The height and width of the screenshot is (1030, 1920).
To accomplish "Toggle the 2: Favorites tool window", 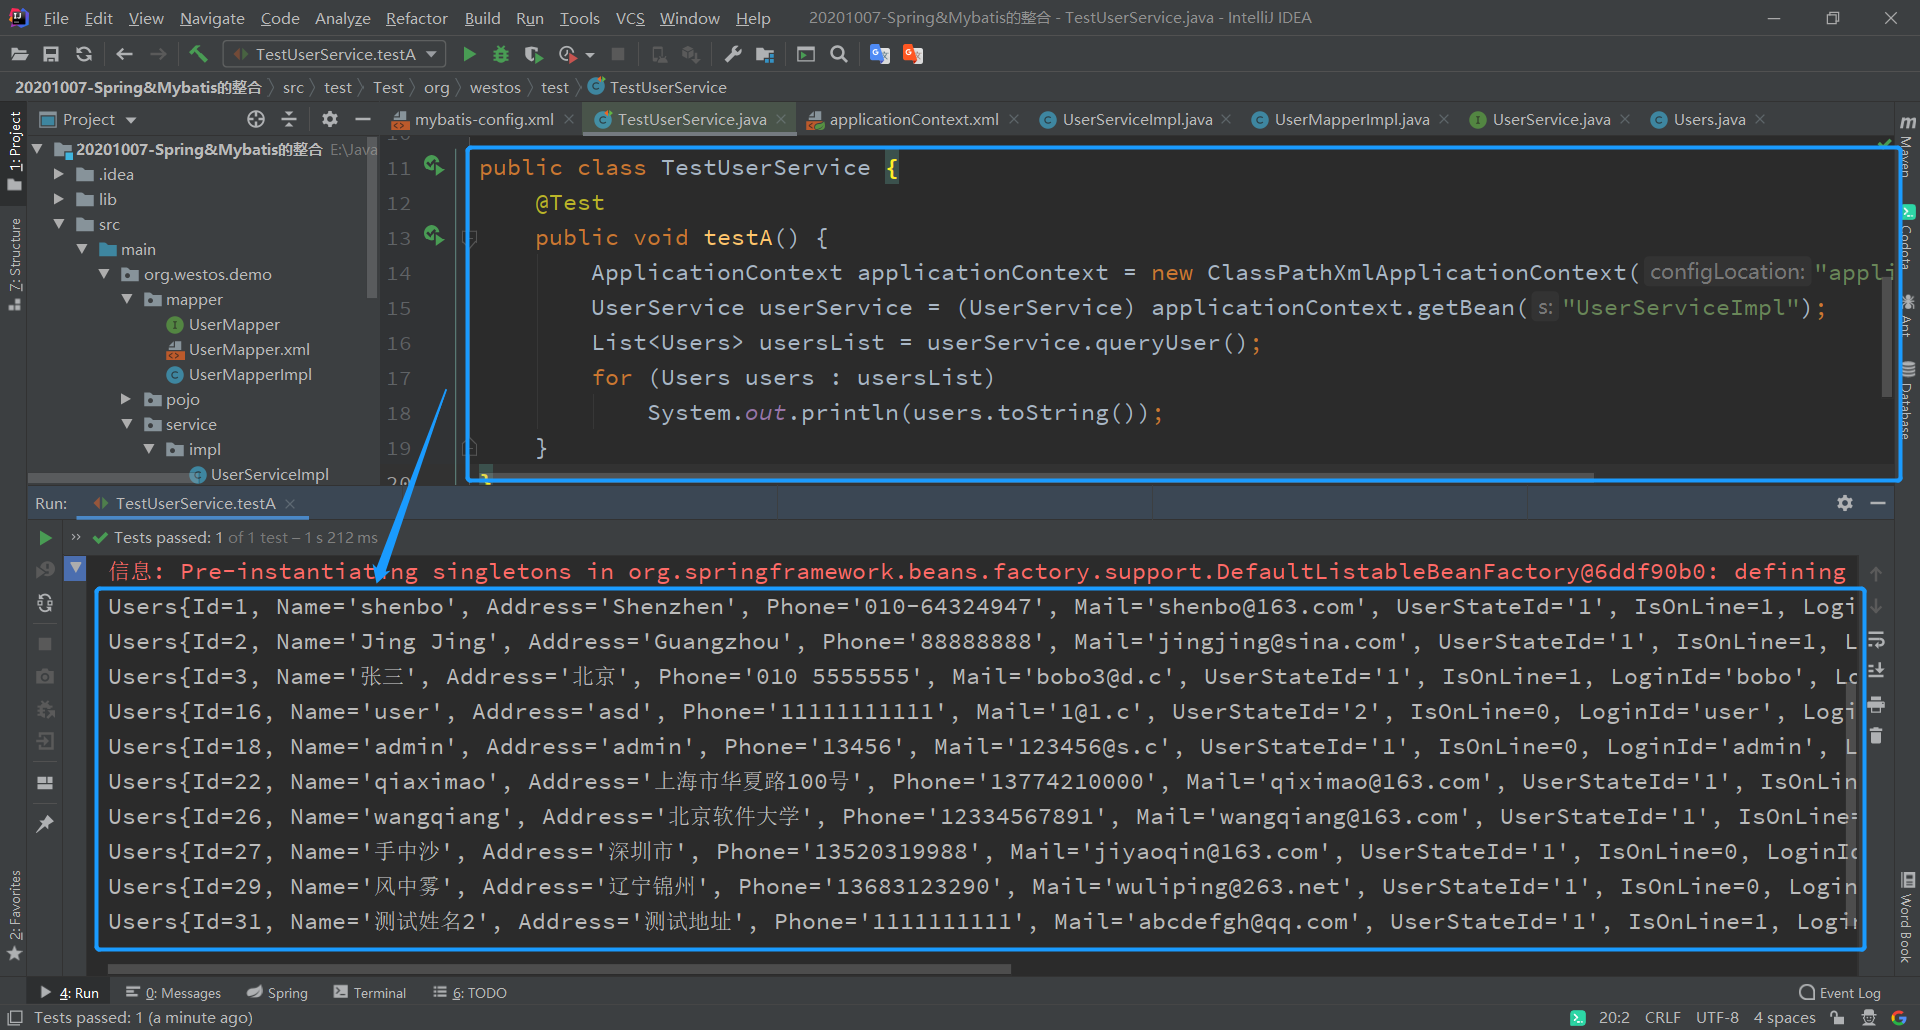I will pyautogui.click(x=15, y=915).
